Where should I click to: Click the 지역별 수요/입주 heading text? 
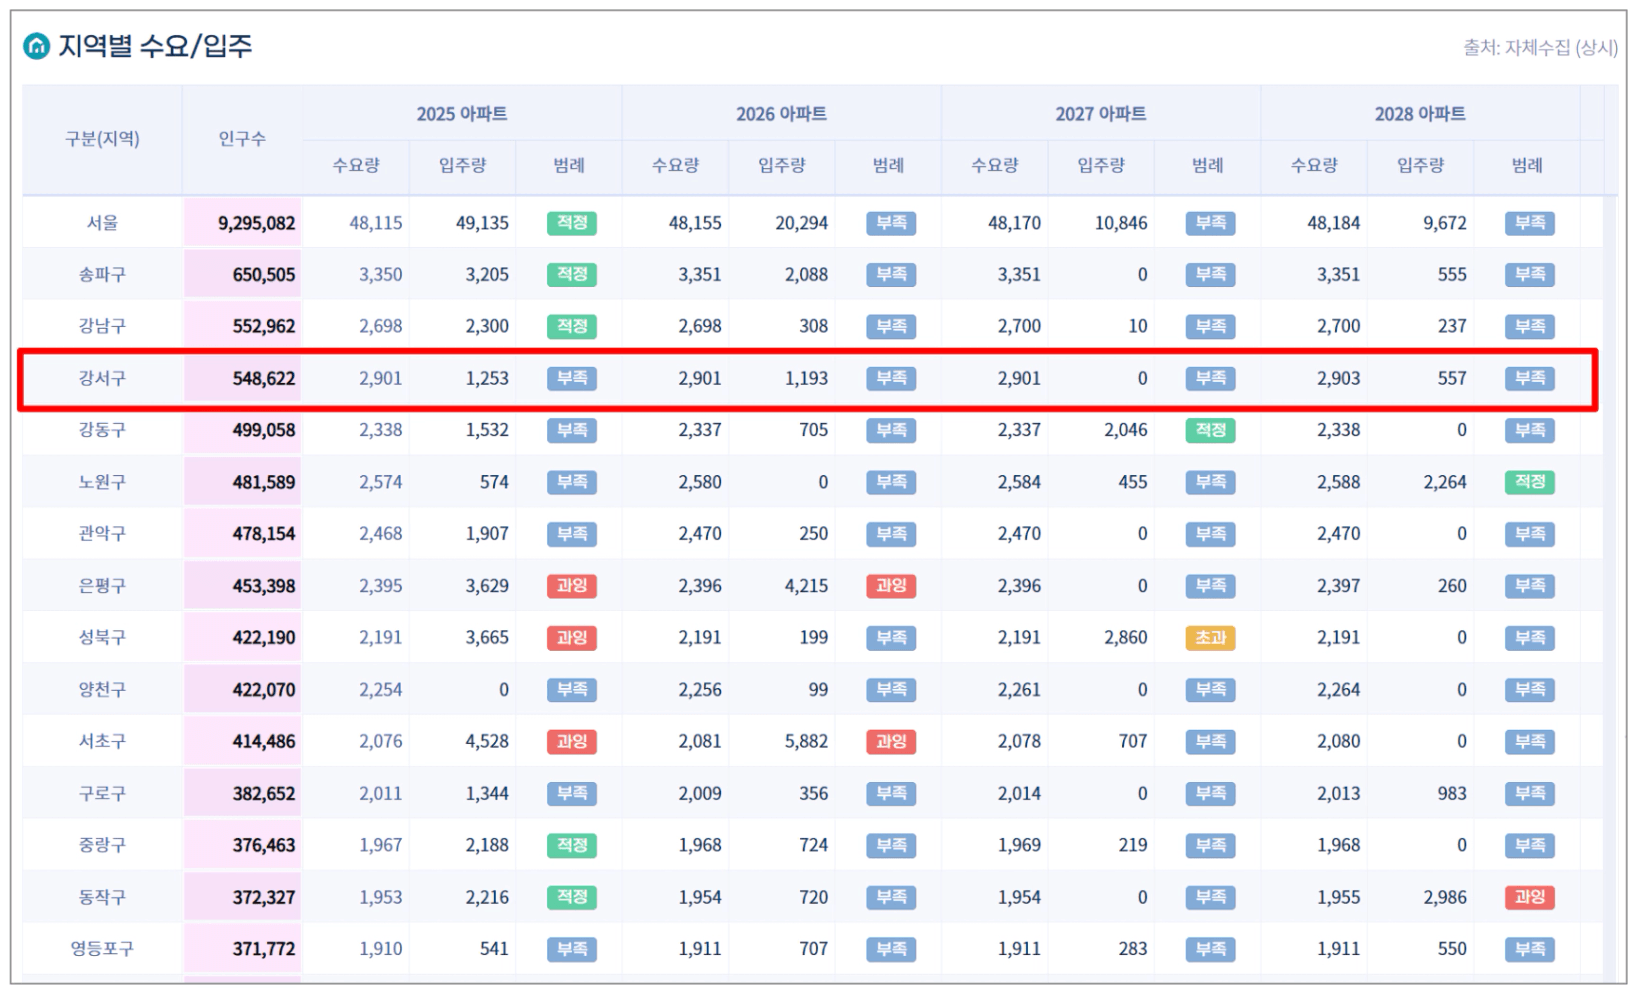(x=155, y=46)
